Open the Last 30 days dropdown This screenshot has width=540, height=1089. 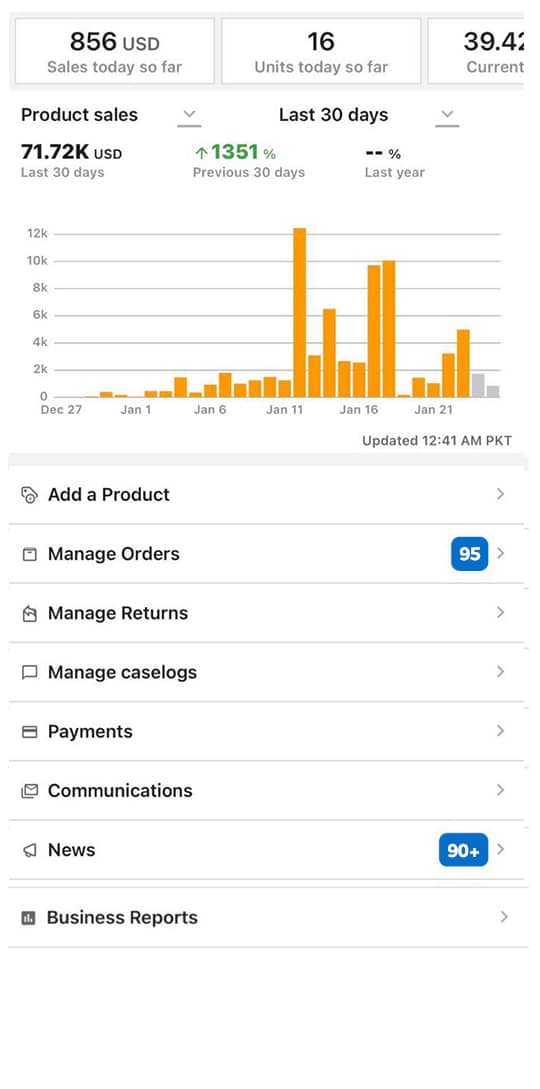(448, 115)
